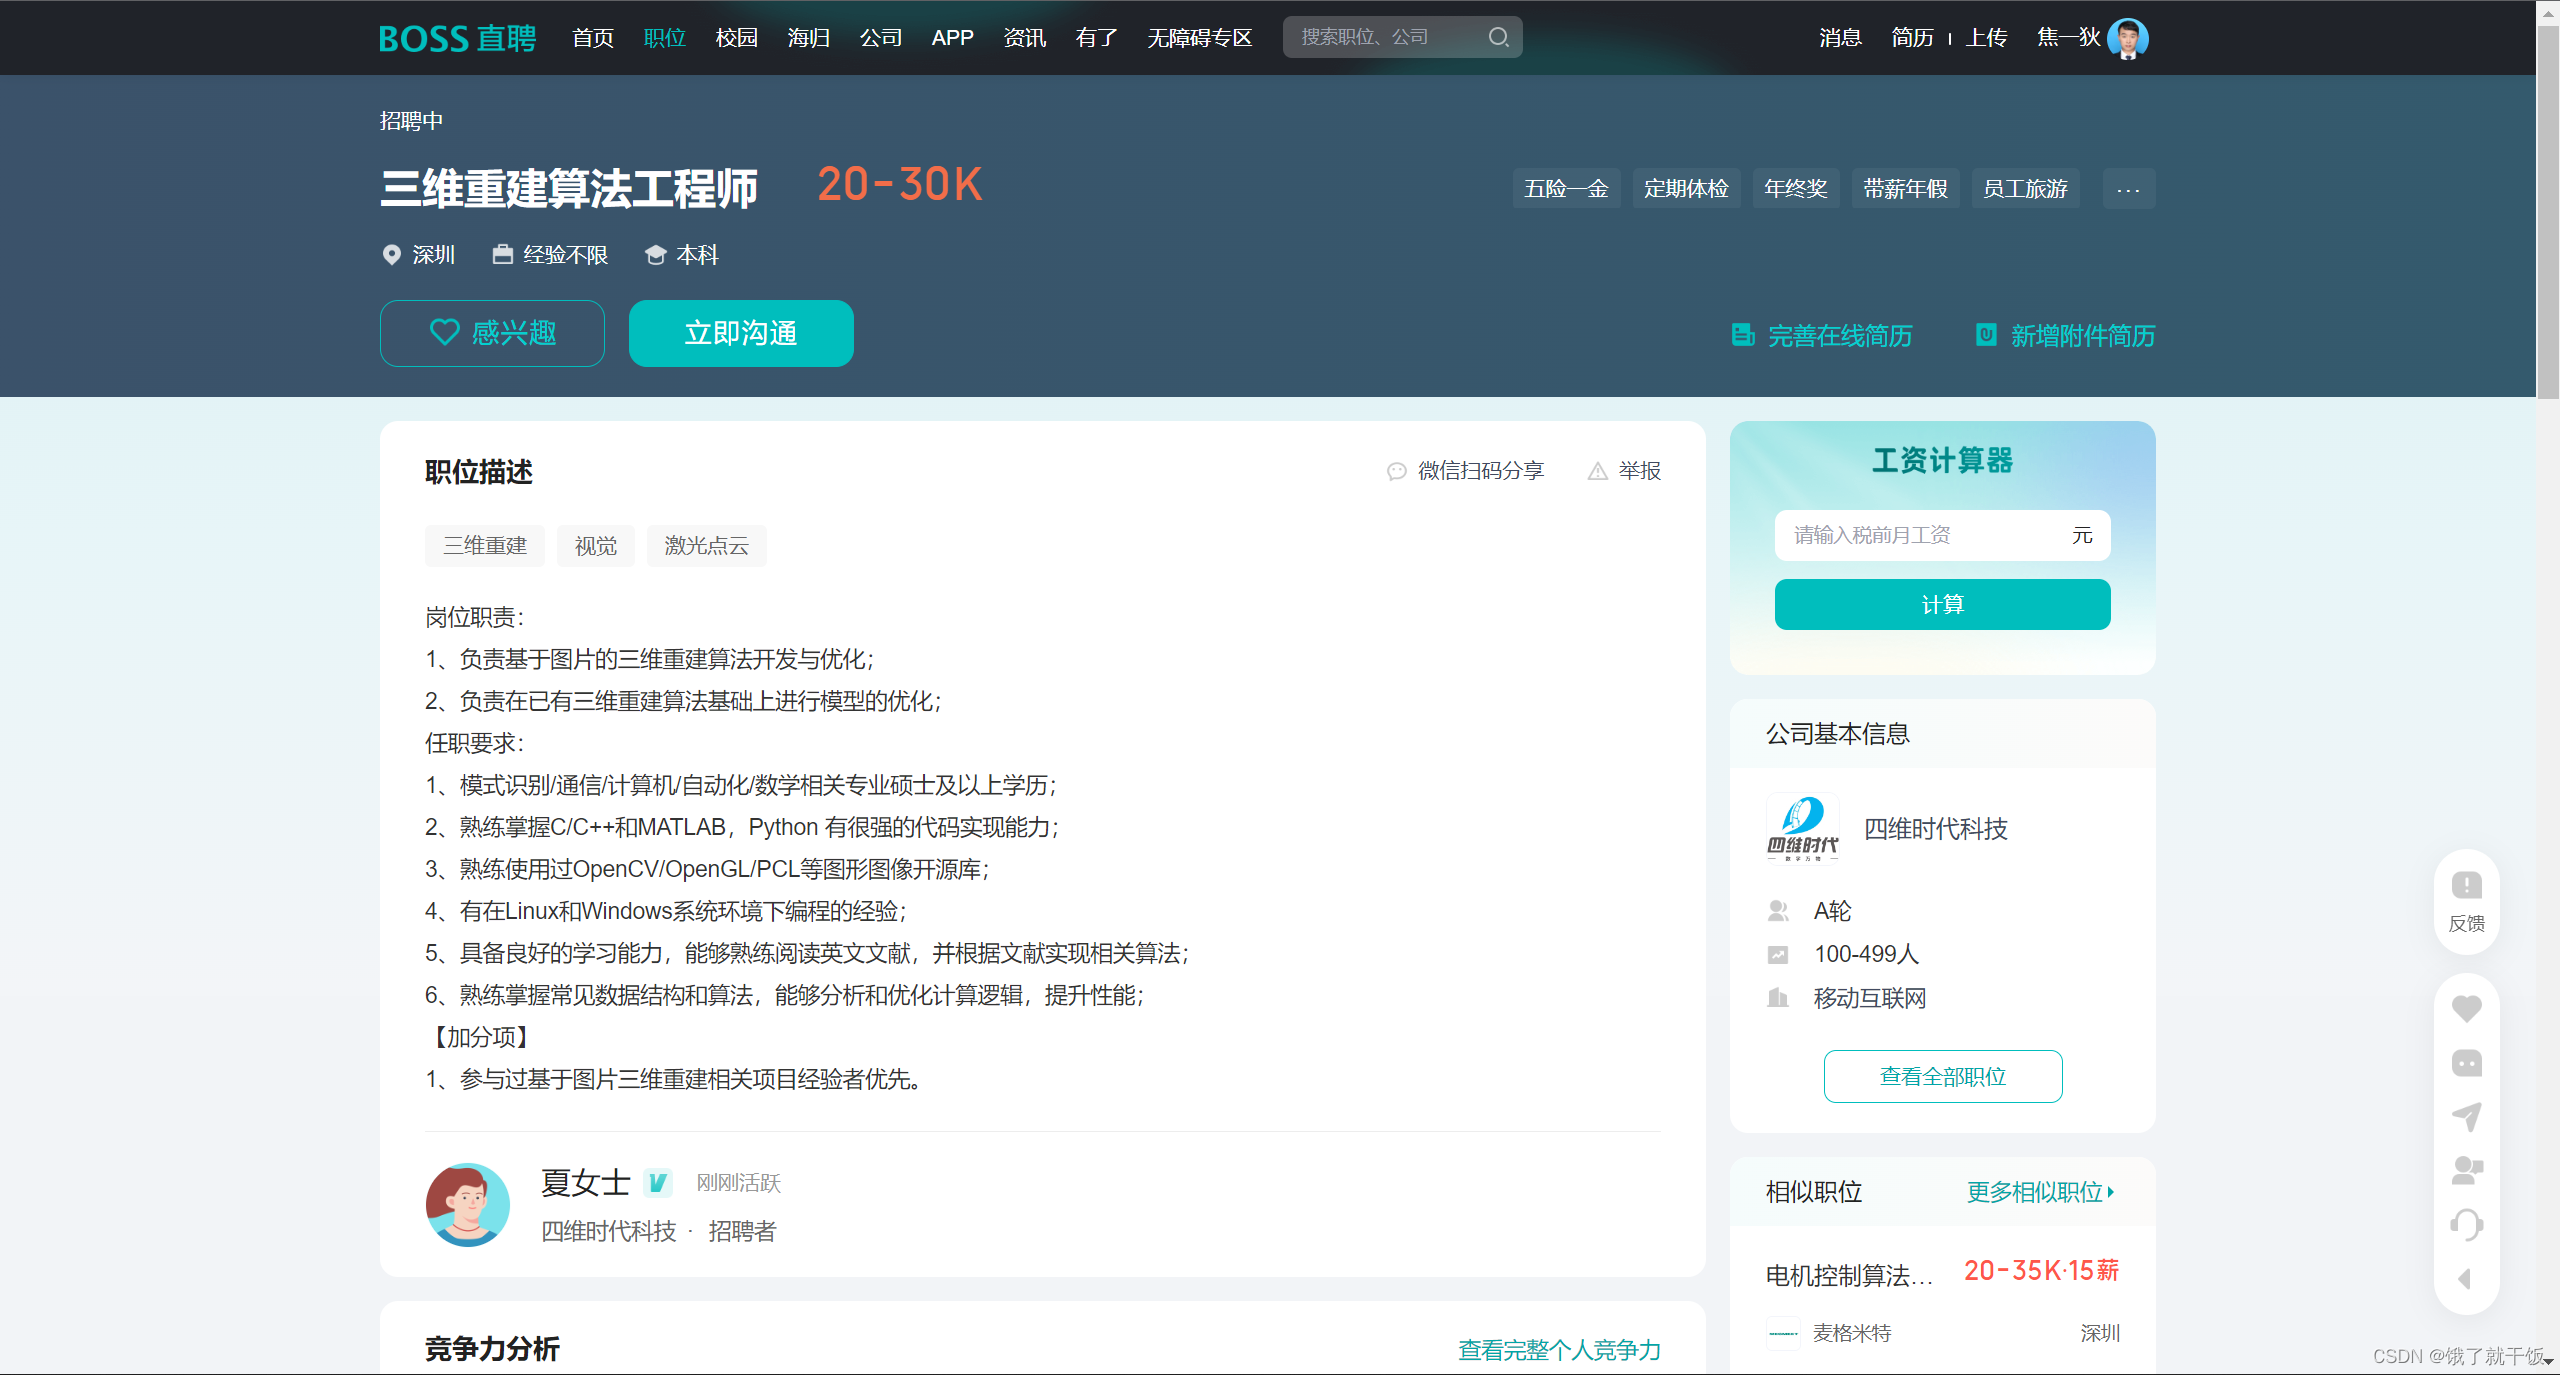Click the 三维重建 skill tag
The image size is (2560, 1375).
click(485, 546)
